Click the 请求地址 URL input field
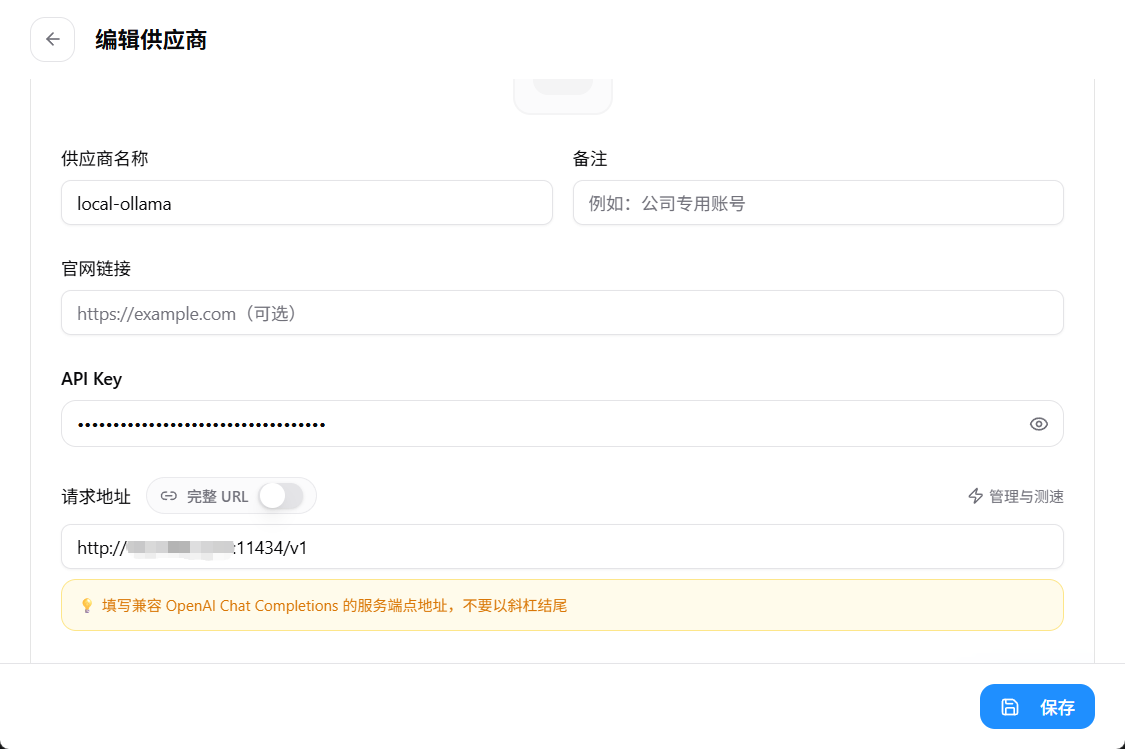Viewport: 1125px width, 749px height. (562, 547)
